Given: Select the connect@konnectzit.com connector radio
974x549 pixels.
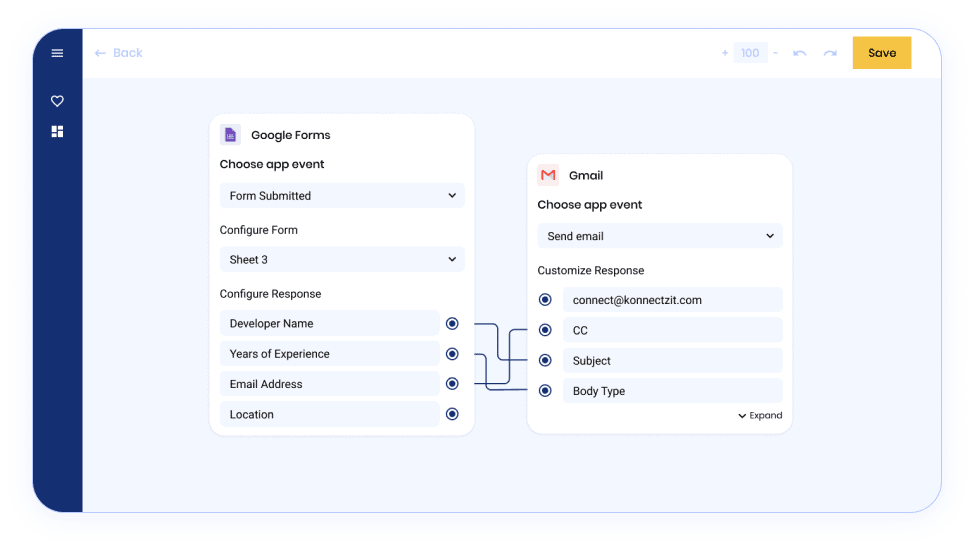Looking at the screenshot, I should click(x=545, y=300).
